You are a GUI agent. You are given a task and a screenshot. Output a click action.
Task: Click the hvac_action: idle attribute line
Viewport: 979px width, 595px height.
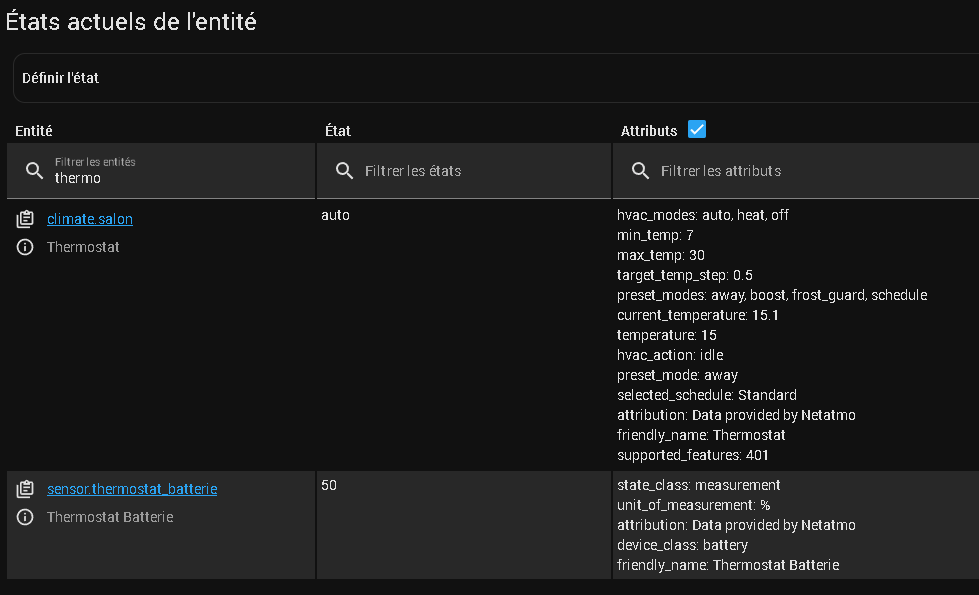(670, 355)
